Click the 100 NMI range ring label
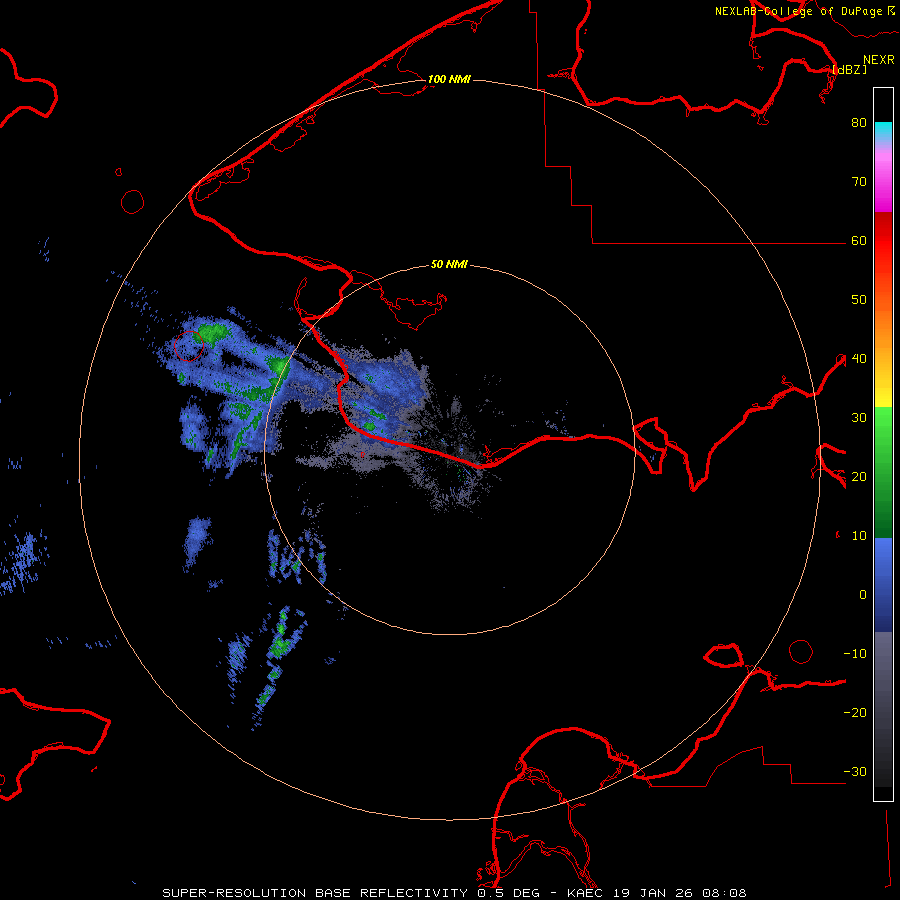 tap(449, 79)
